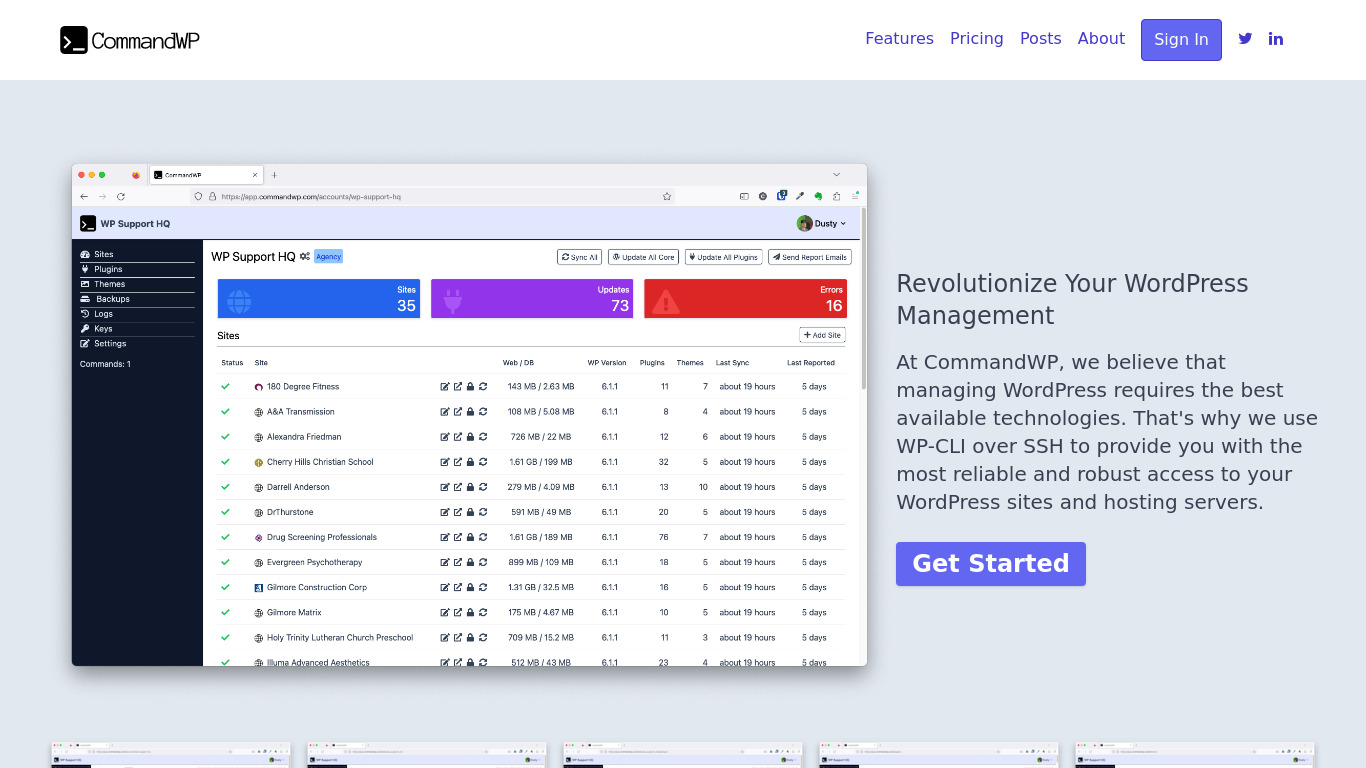Click the Get Started button

990,564
